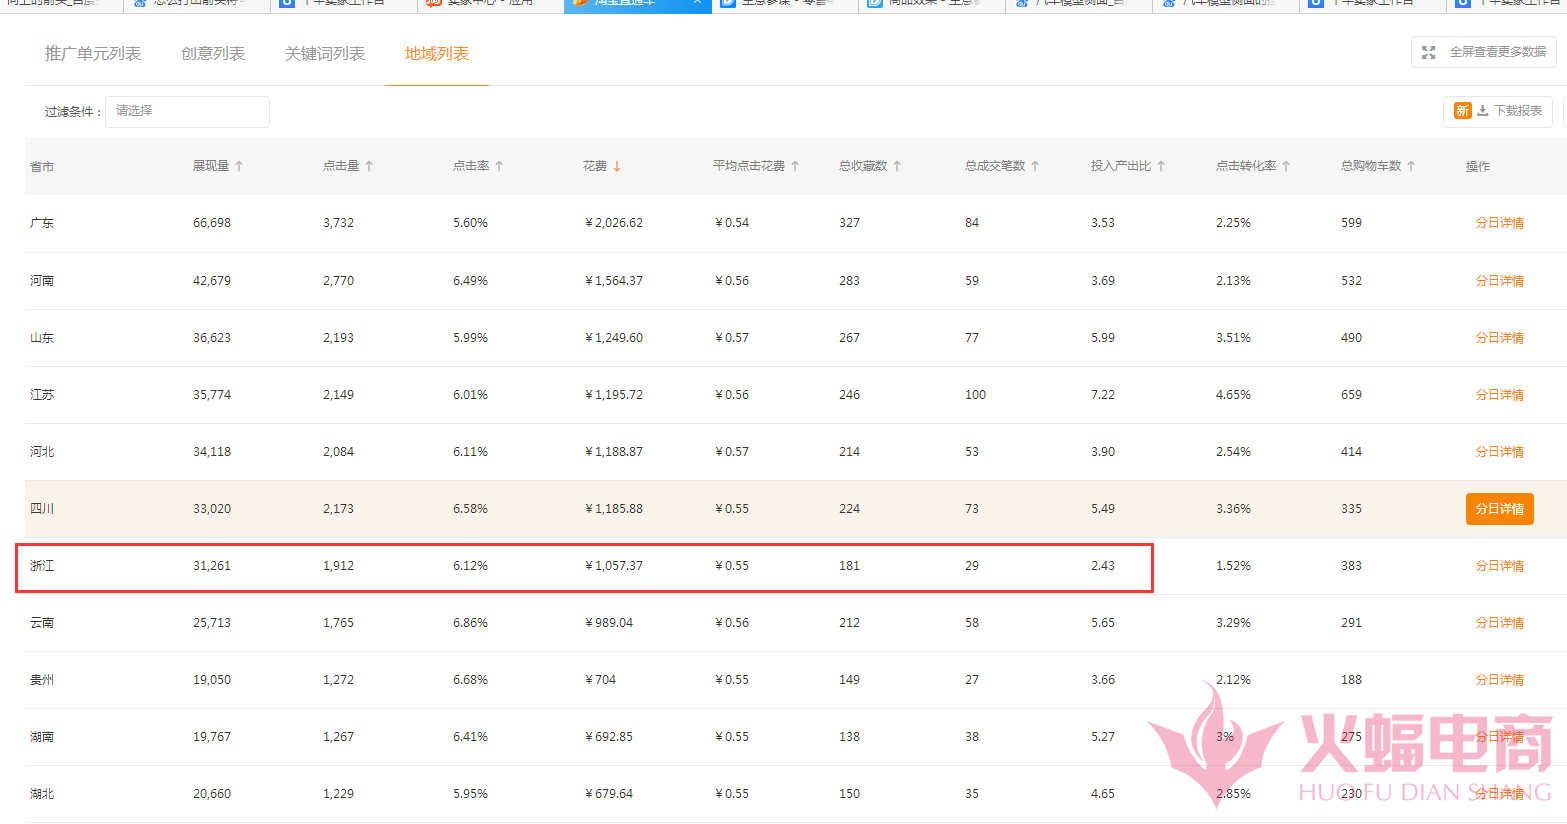
Task: Open 分日详情 for 广东 row
Action: click(1499, 223)
